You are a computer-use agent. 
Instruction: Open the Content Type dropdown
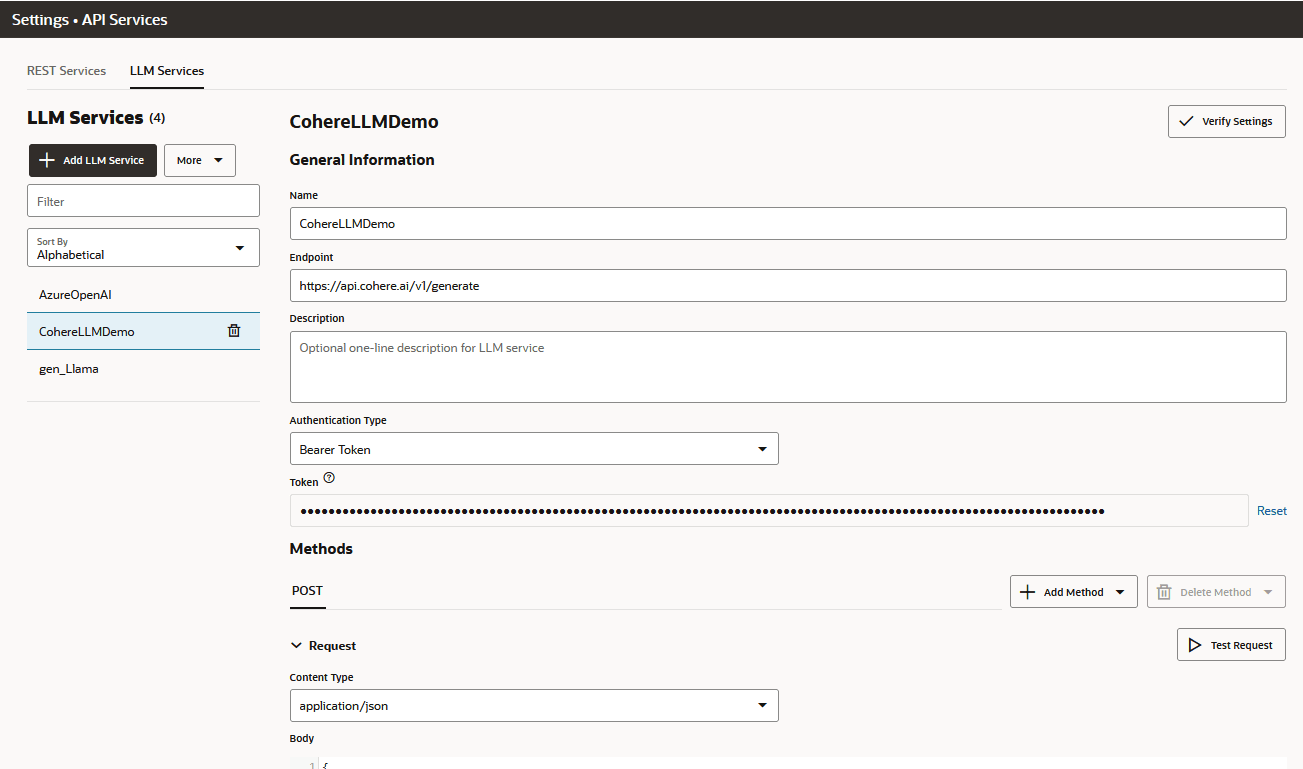[763, 705]
